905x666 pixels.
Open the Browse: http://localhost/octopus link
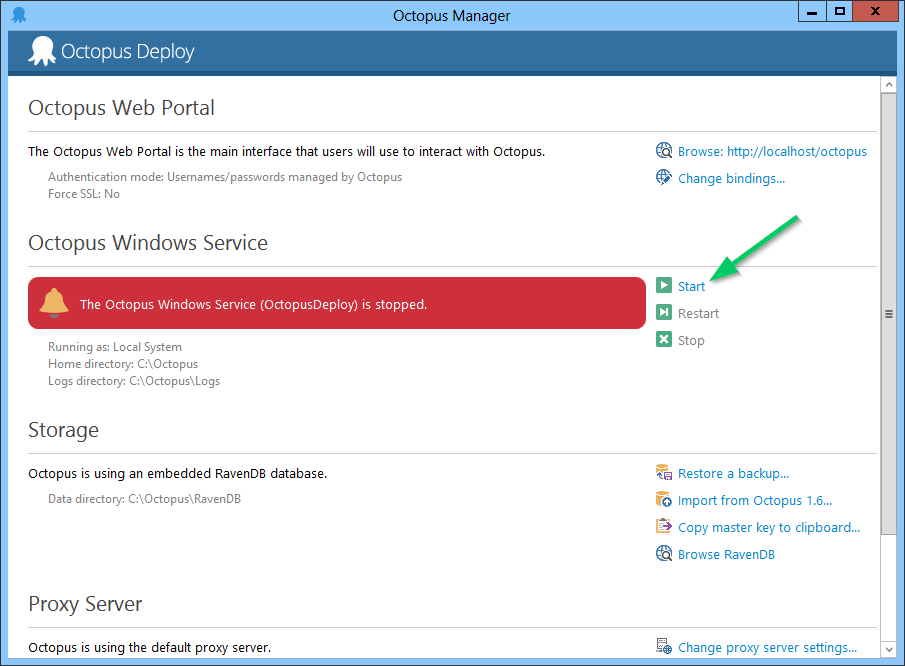coord(772,152)
